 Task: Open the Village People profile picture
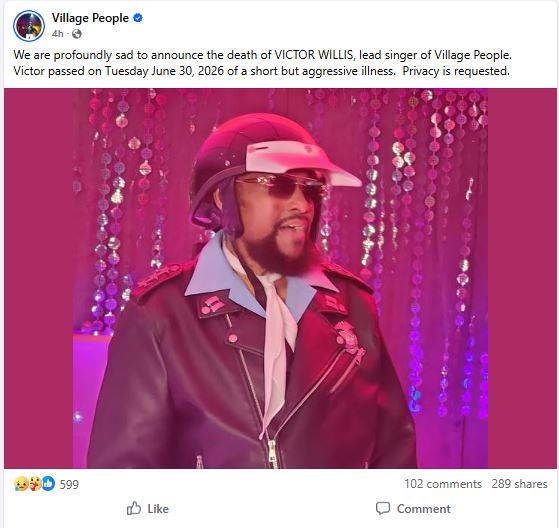[x=29, y=26]
